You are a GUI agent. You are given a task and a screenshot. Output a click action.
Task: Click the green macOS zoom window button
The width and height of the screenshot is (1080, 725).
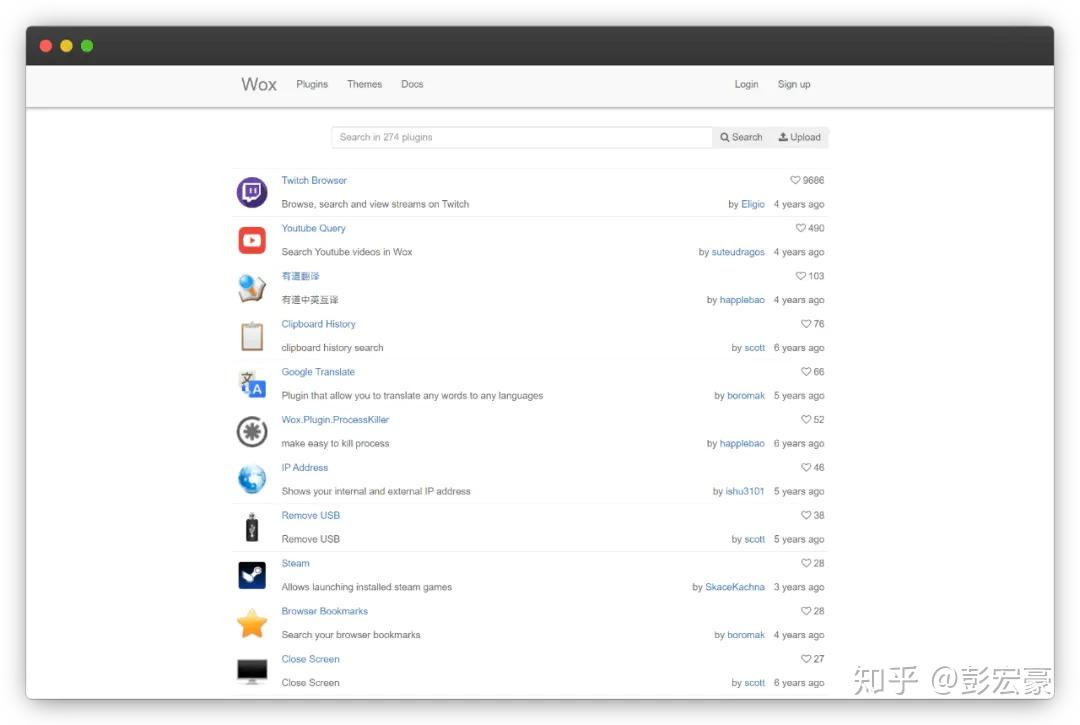tap(87, 46)
